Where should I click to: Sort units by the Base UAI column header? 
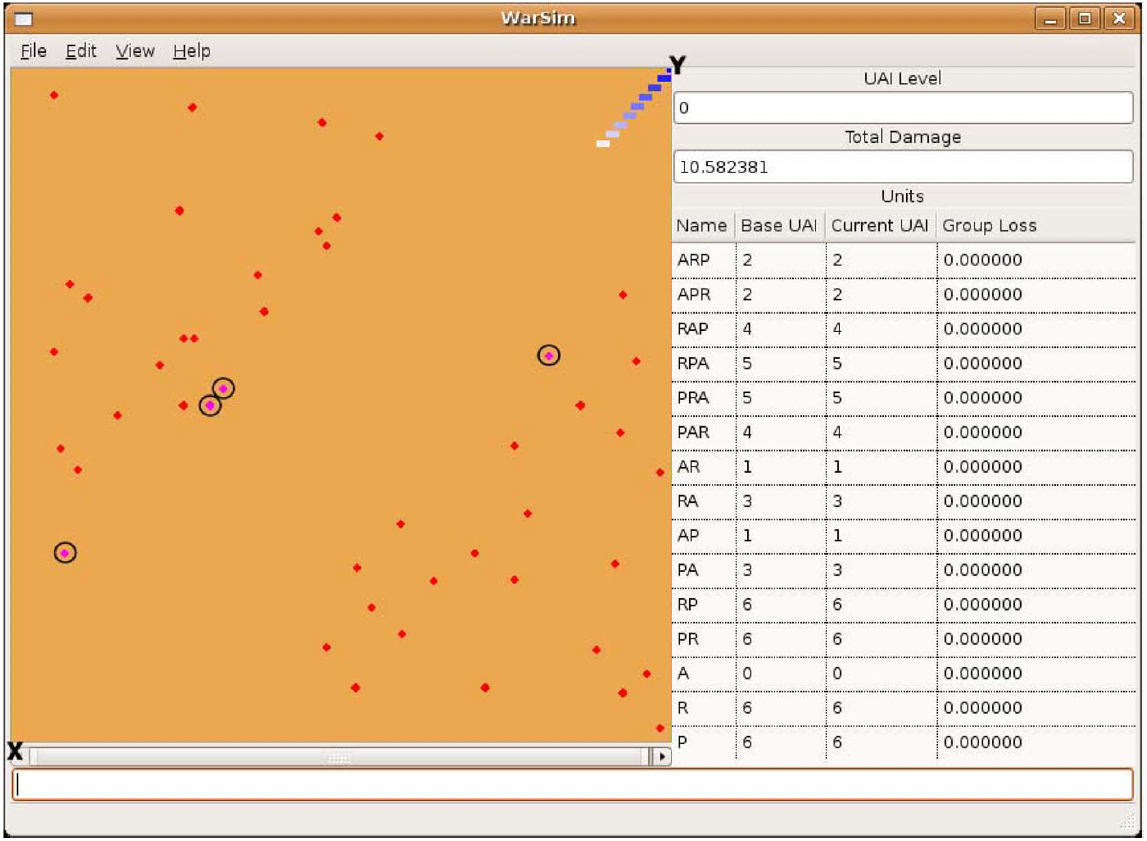pos(779,225)
